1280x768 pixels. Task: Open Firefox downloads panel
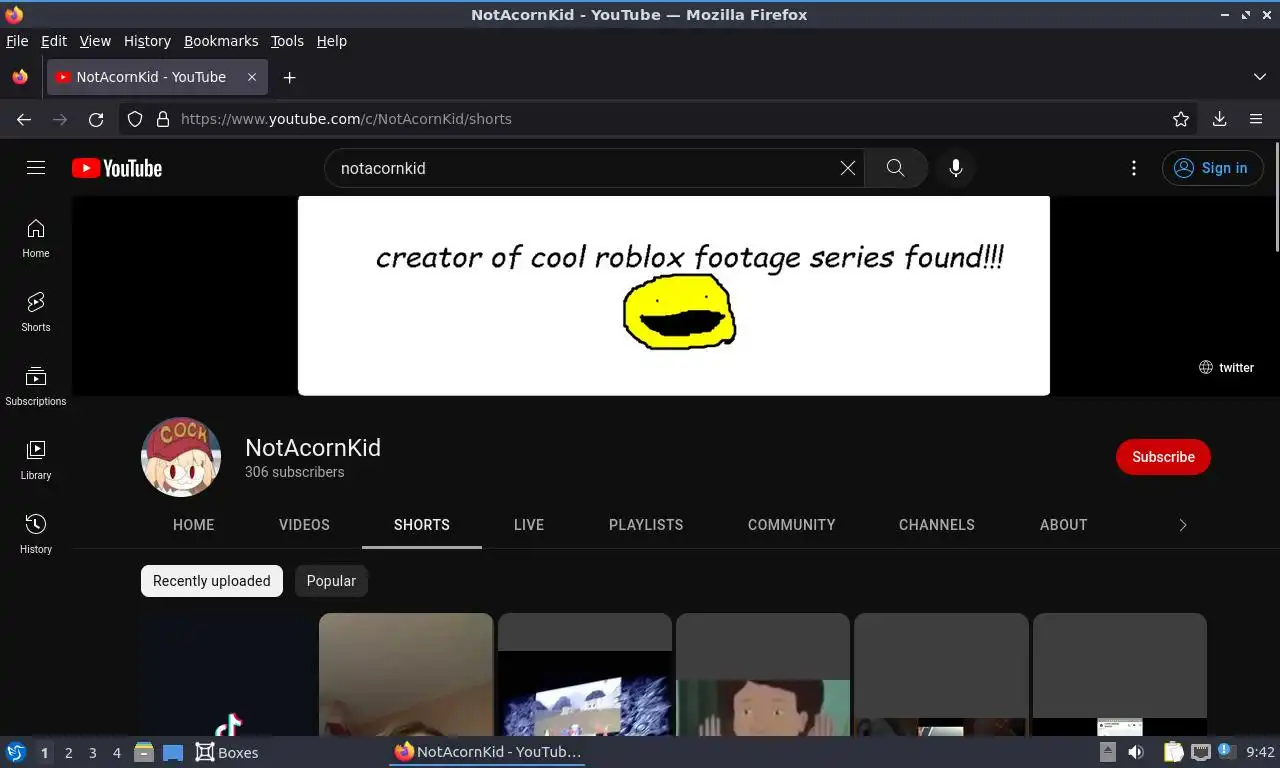click(1219, 119)
